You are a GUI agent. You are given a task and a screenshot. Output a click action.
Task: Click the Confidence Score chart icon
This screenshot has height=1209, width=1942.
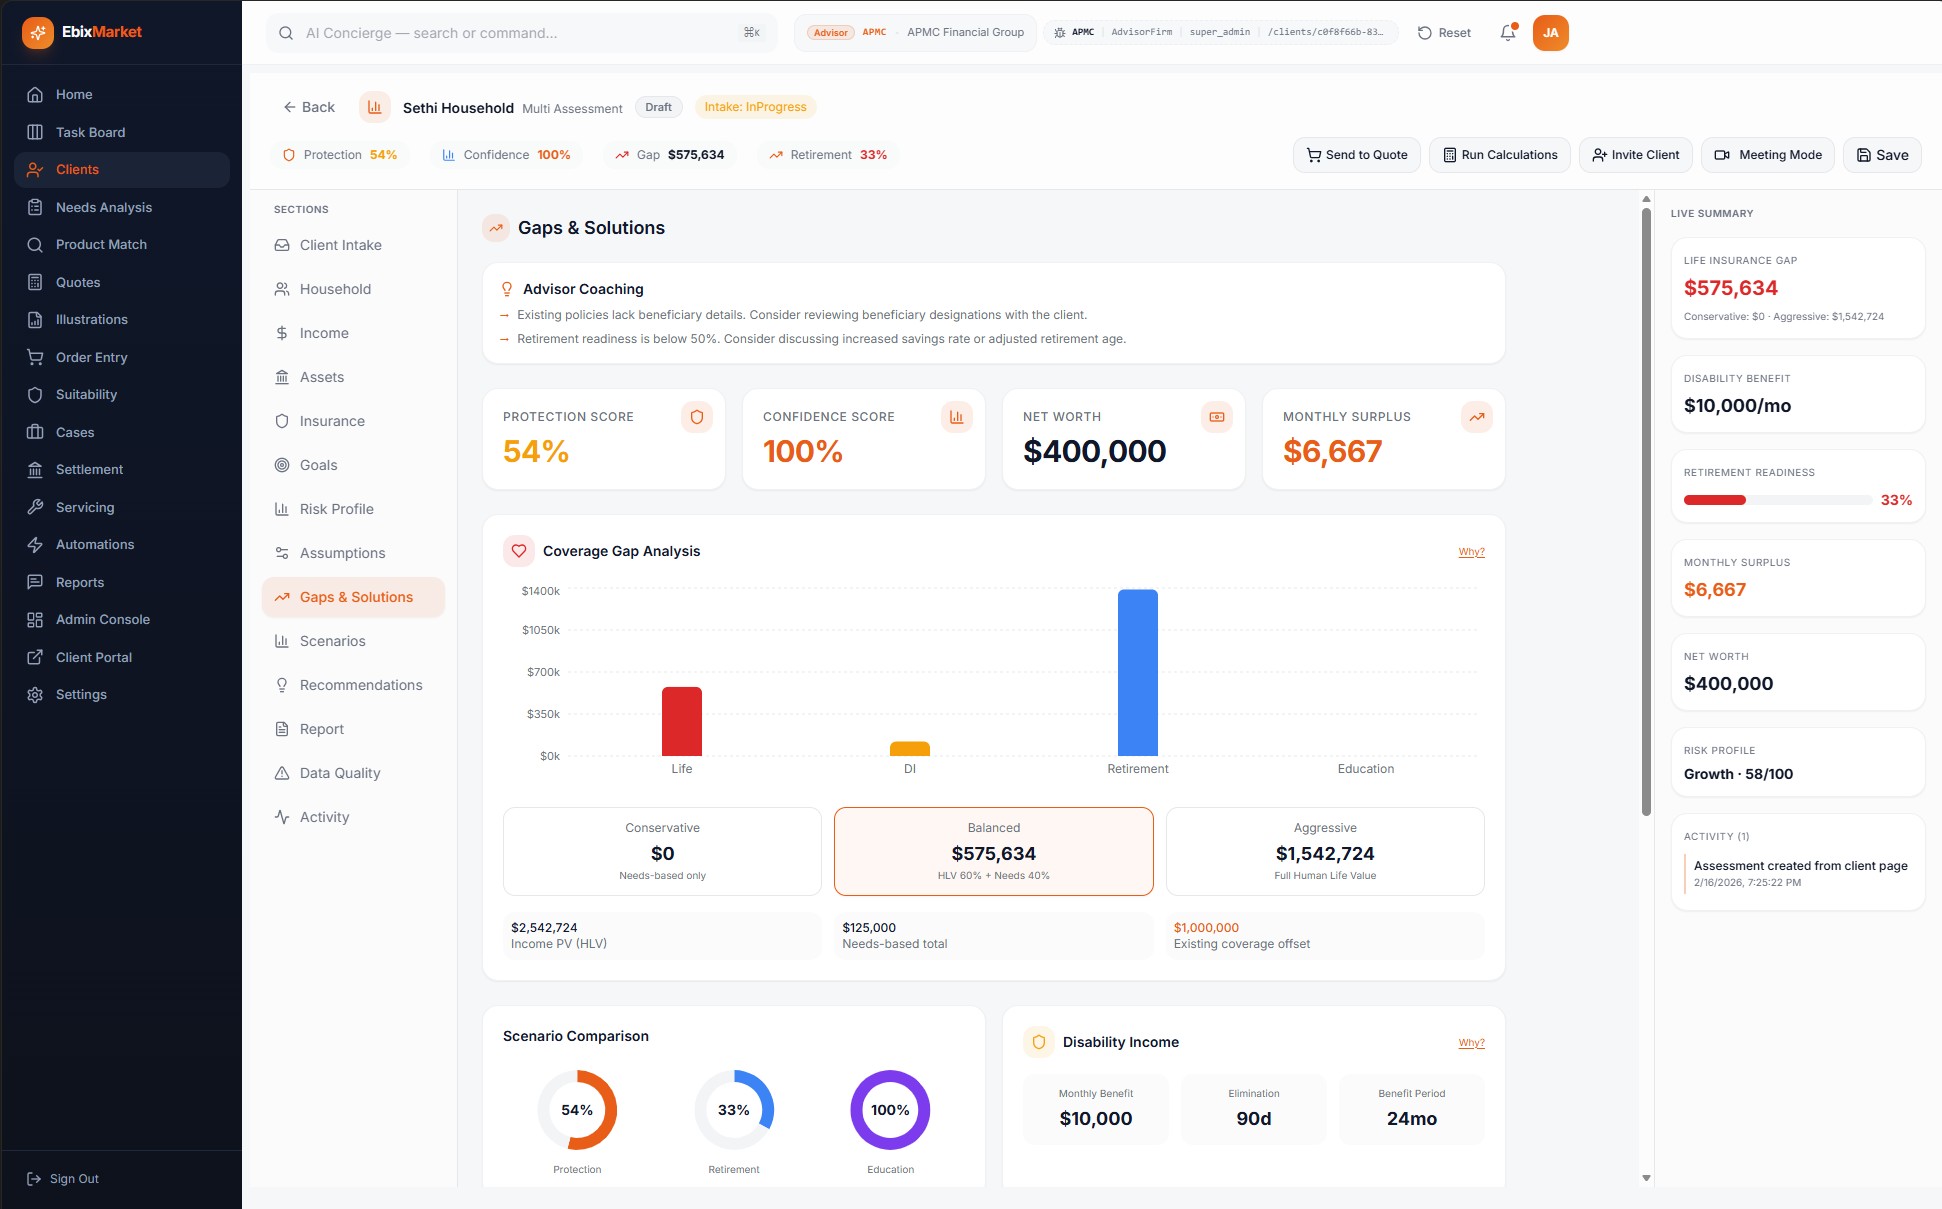click(x=957, y=417)
